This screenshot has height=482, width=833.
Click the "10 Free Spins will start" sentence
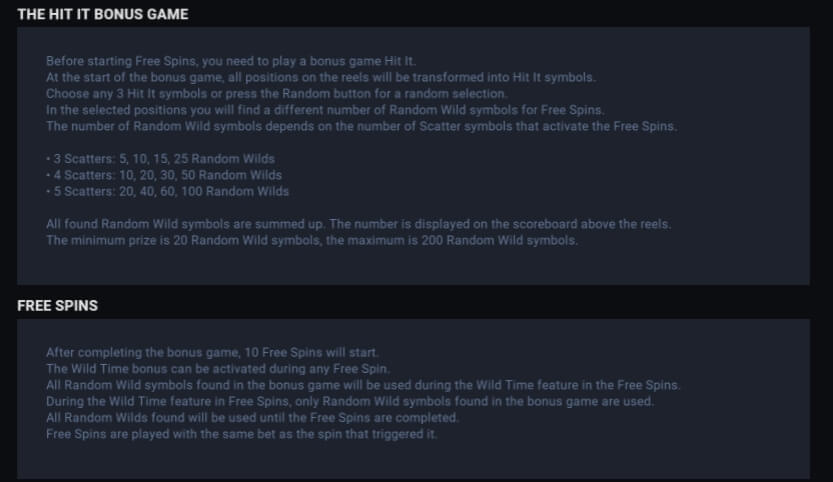(x=218, y=353)
